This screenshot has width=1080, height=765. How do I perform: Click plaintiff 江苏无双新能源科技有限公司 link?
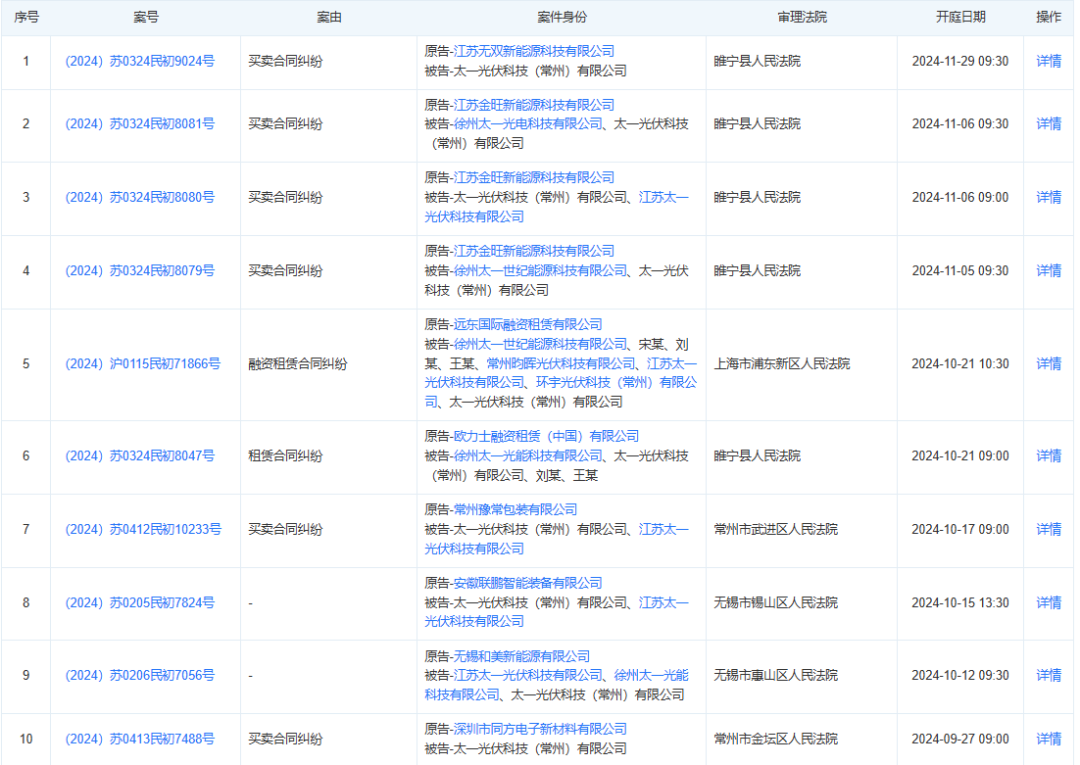pos(533,51)
